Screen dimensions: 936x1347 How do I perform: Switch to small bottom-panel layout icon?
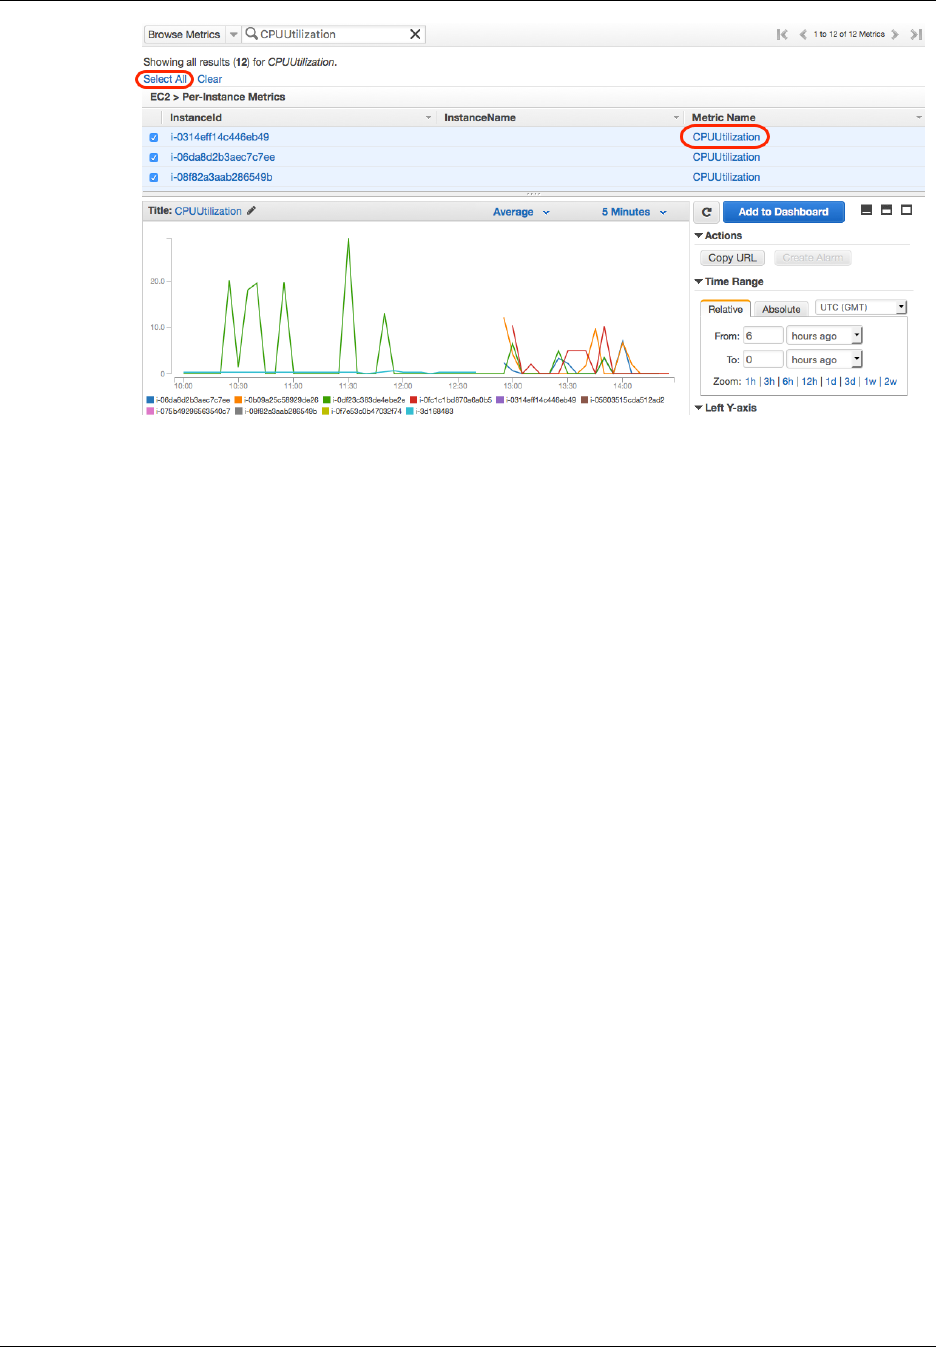866,210
